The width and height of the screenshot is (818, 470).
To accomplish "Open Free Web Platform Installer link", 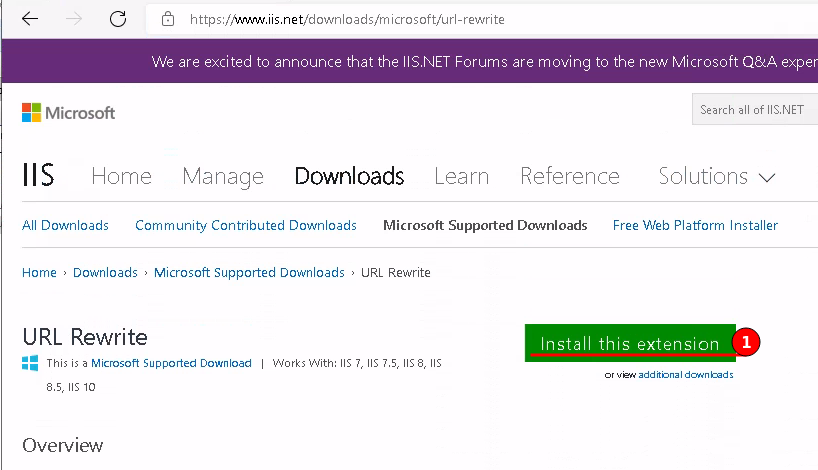I will pos(695,225).
